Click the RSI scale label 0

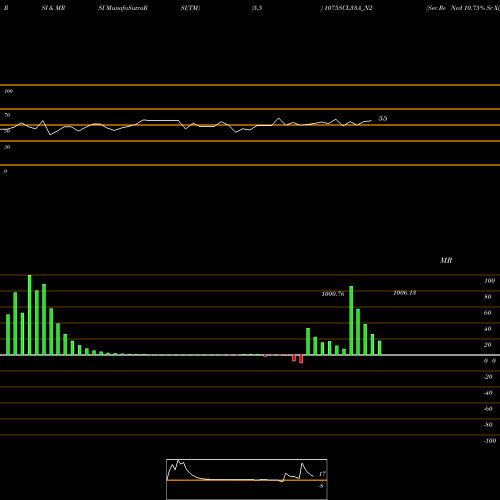pos(5,171)
